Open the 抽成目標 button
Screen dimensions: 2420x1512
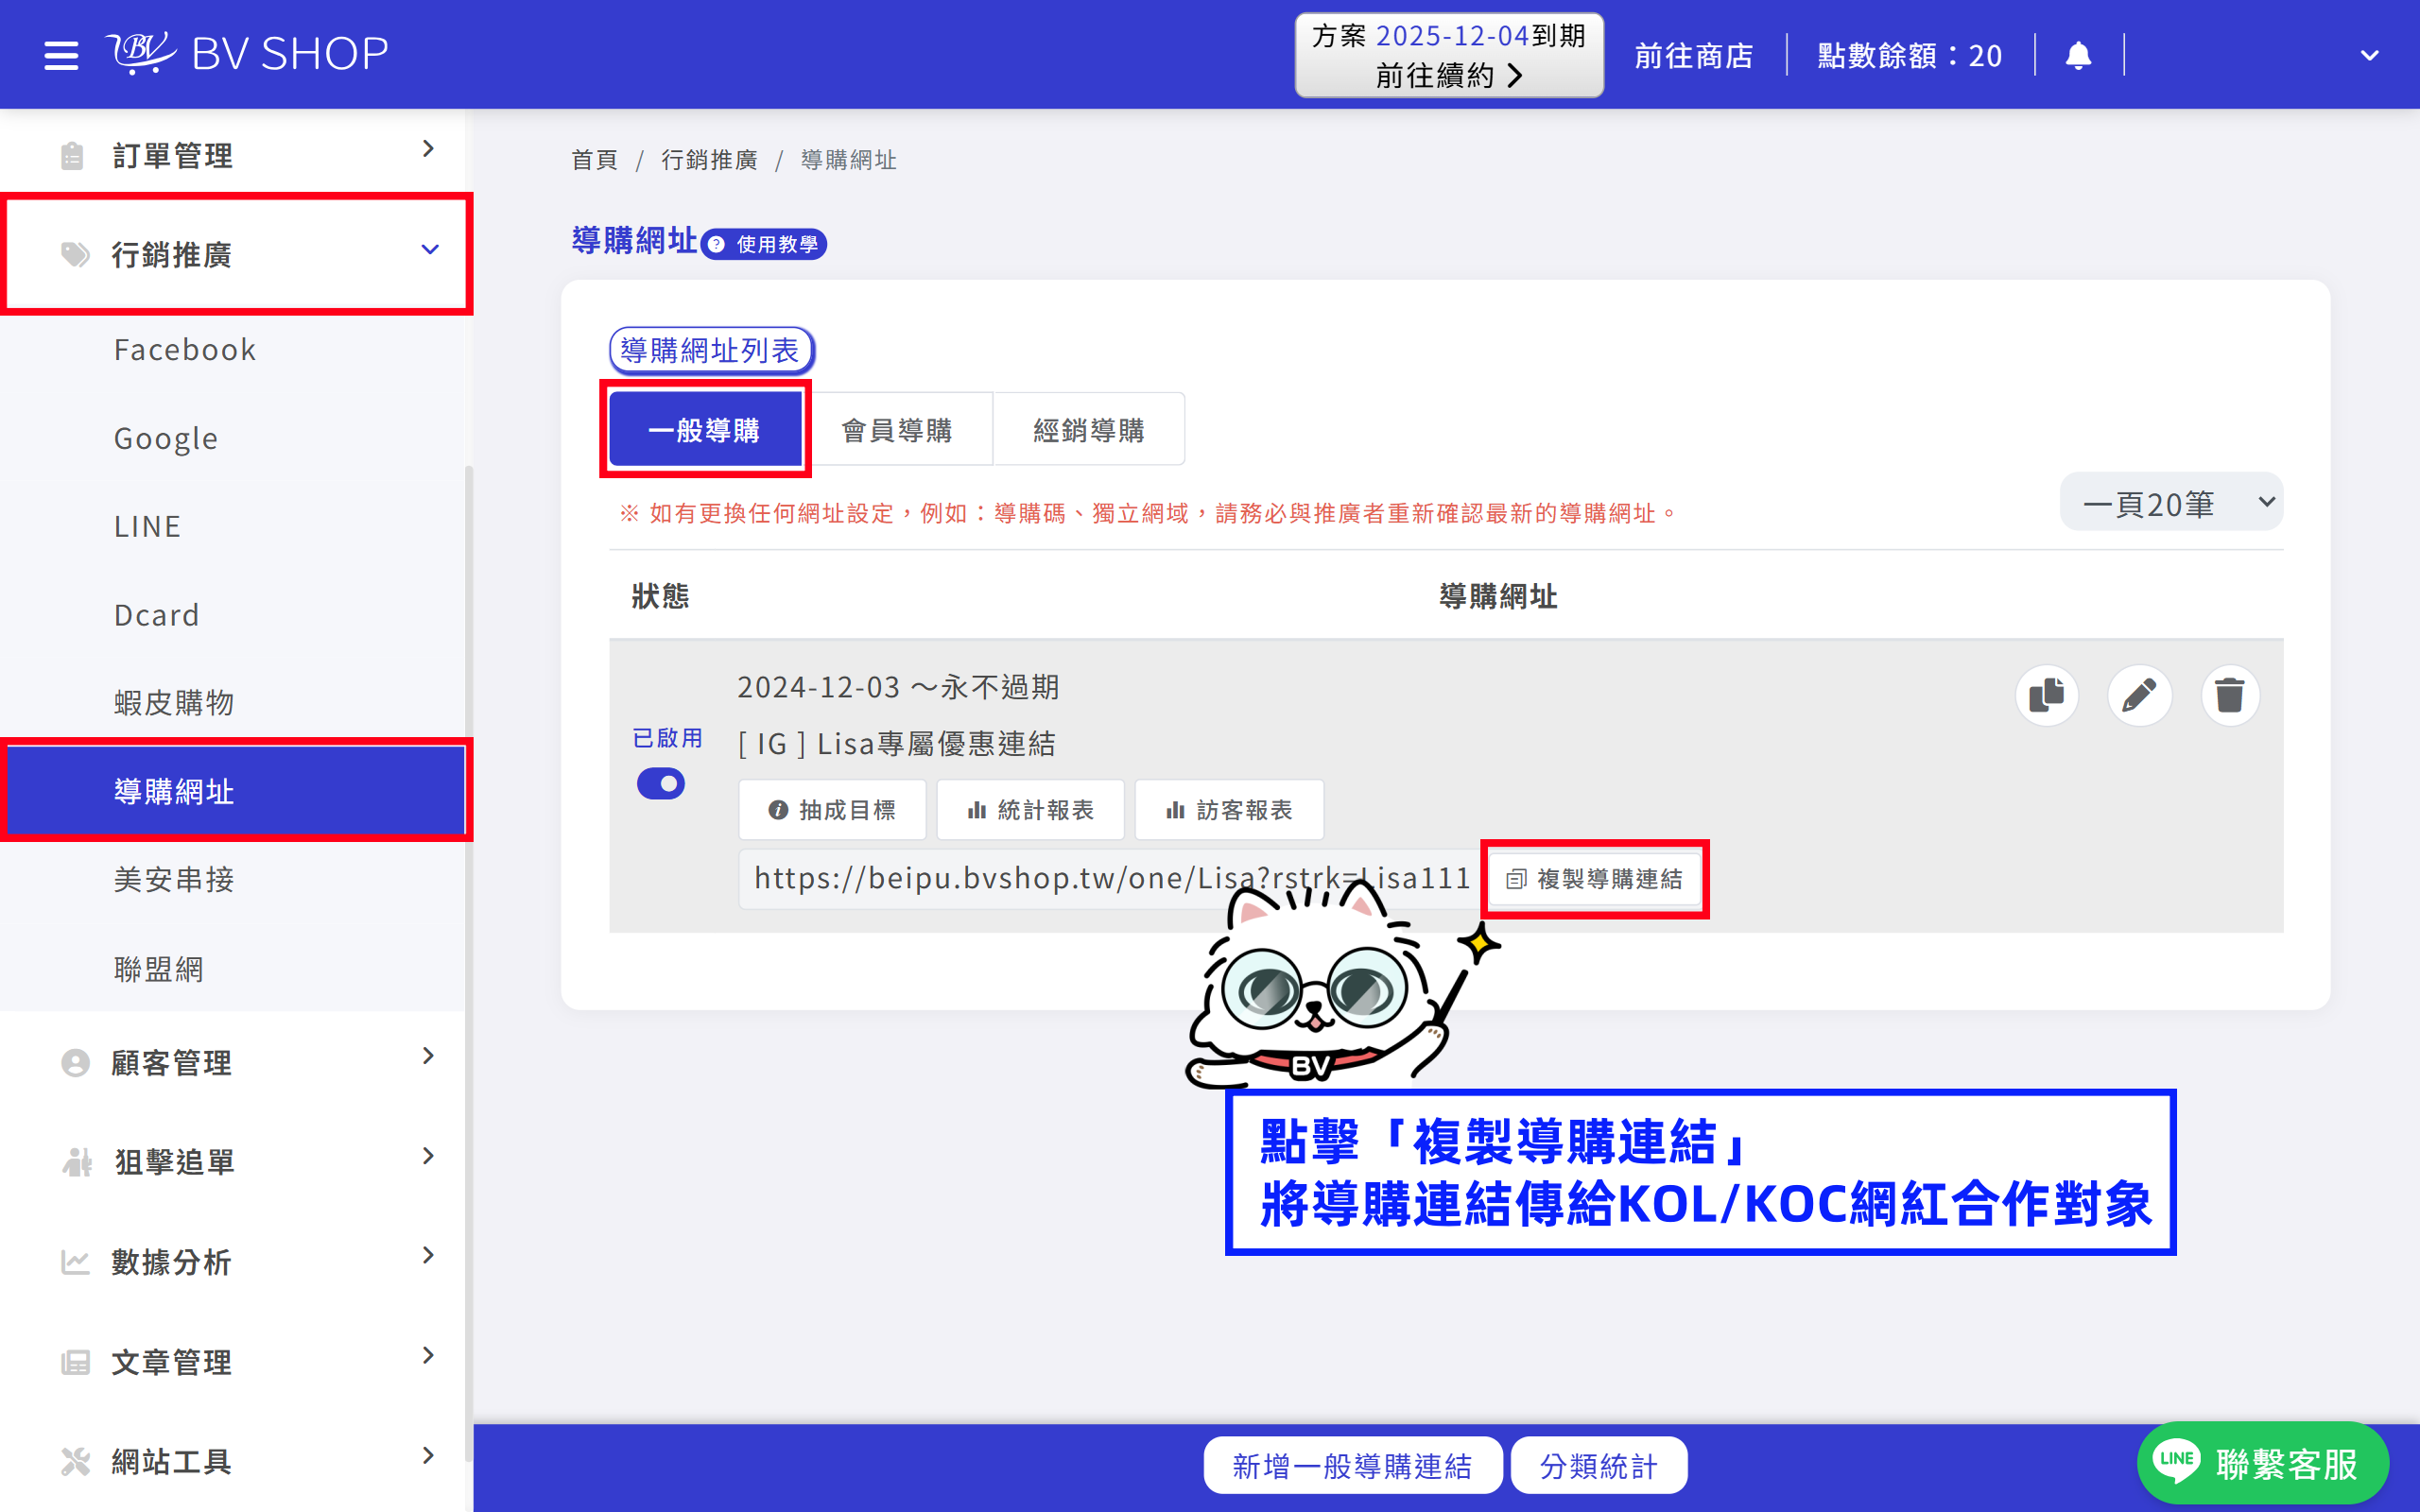pos(831,810)
